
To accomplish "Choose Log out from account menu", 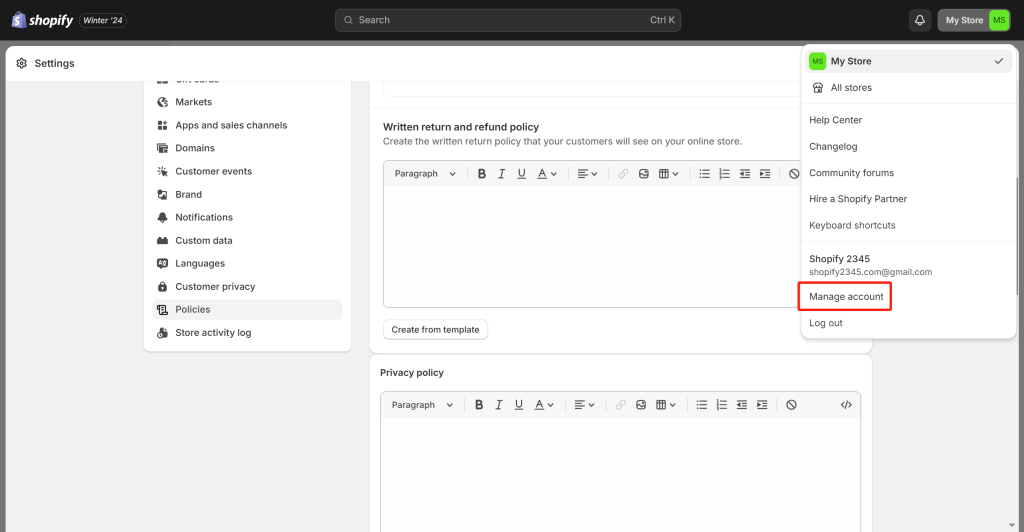I will point(825,323).
